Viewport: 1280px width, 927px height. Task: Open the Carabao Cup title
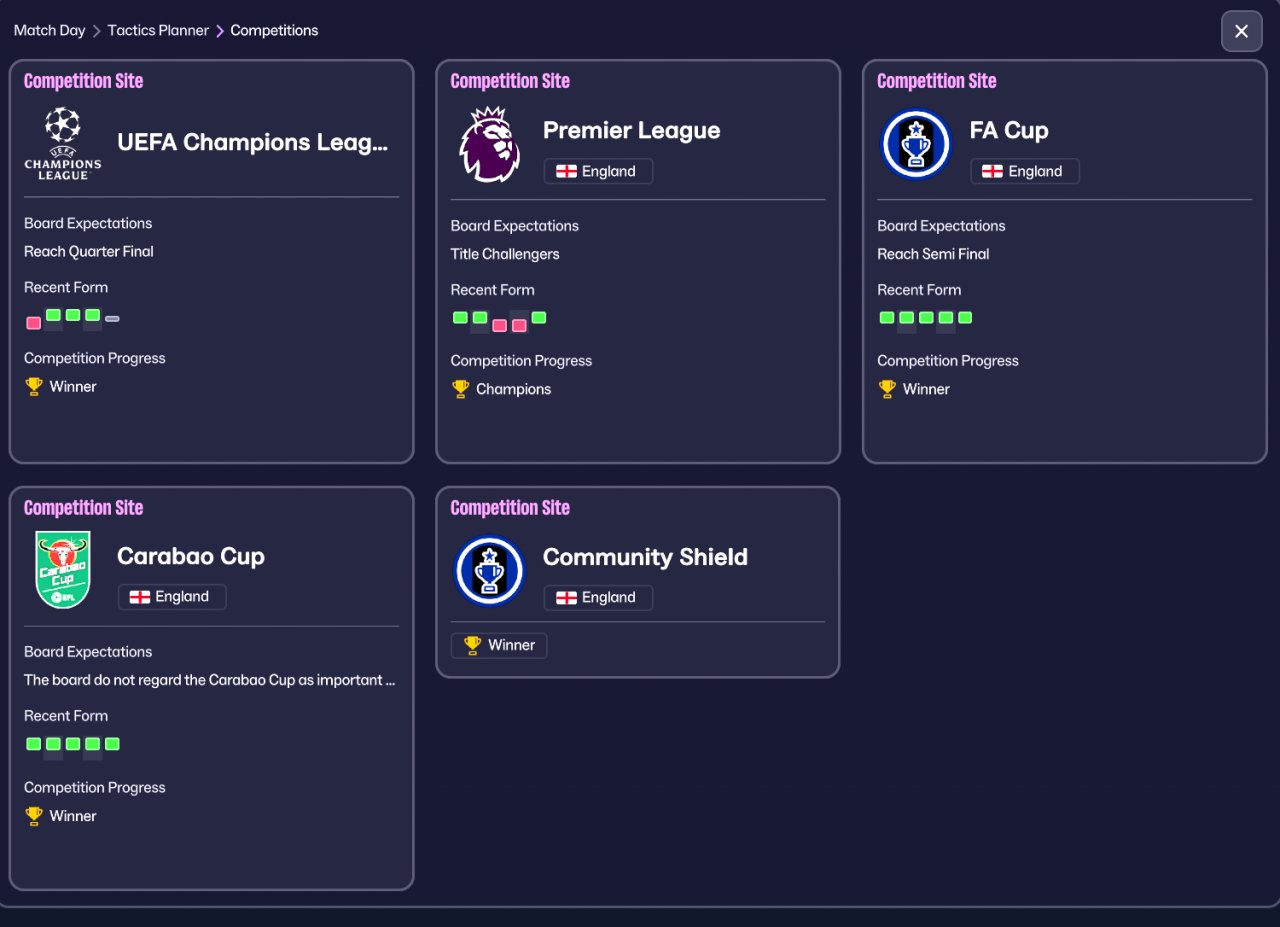(x=191, y=556)
